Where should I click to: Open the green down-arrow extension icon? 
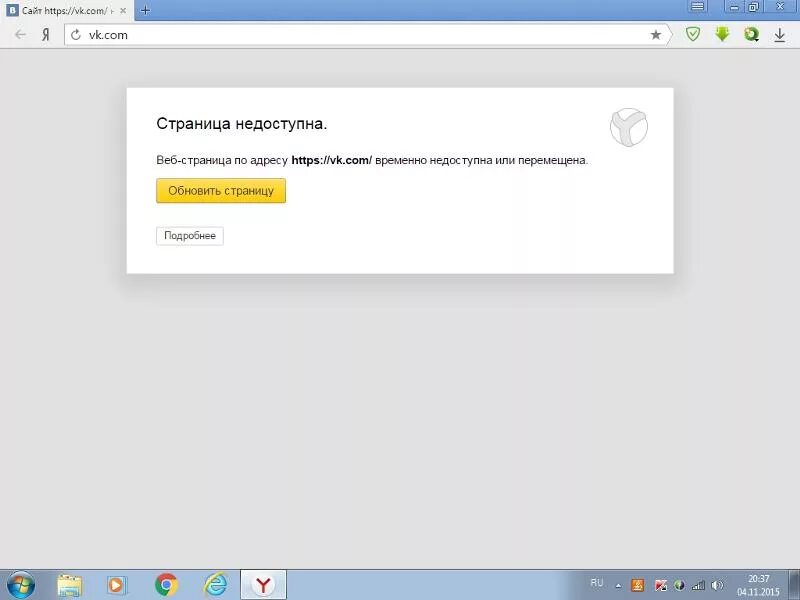tap(722, 35)
